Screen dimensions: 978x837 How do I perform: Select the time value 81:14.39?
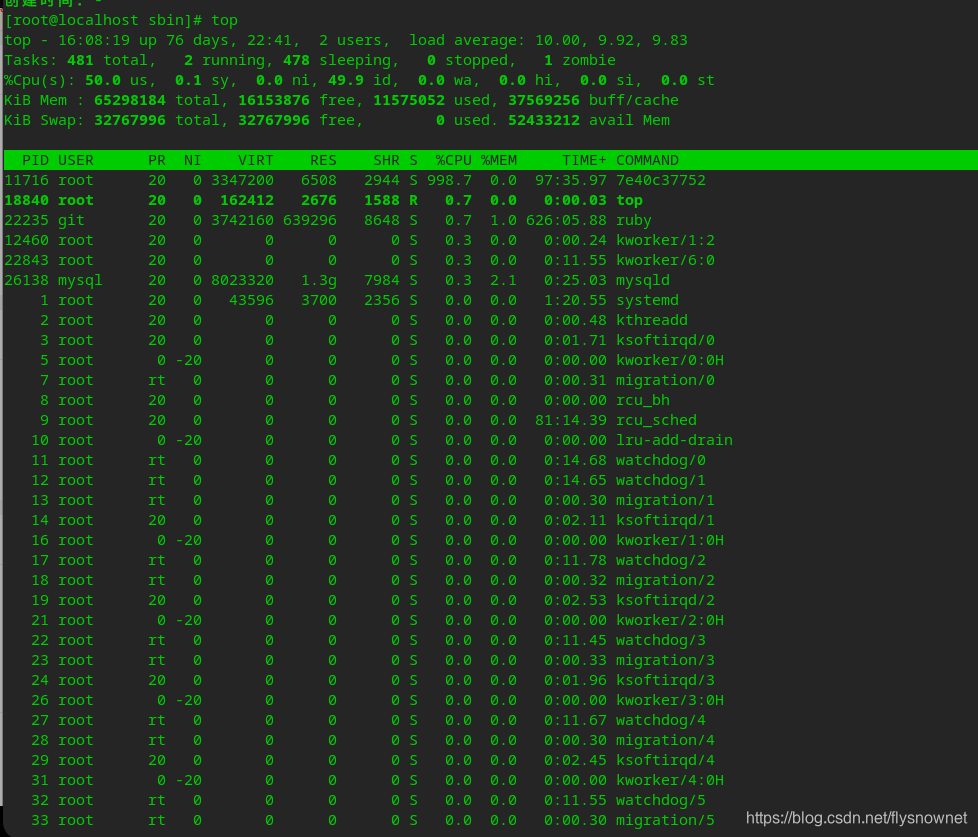click(x=571, y=420)
